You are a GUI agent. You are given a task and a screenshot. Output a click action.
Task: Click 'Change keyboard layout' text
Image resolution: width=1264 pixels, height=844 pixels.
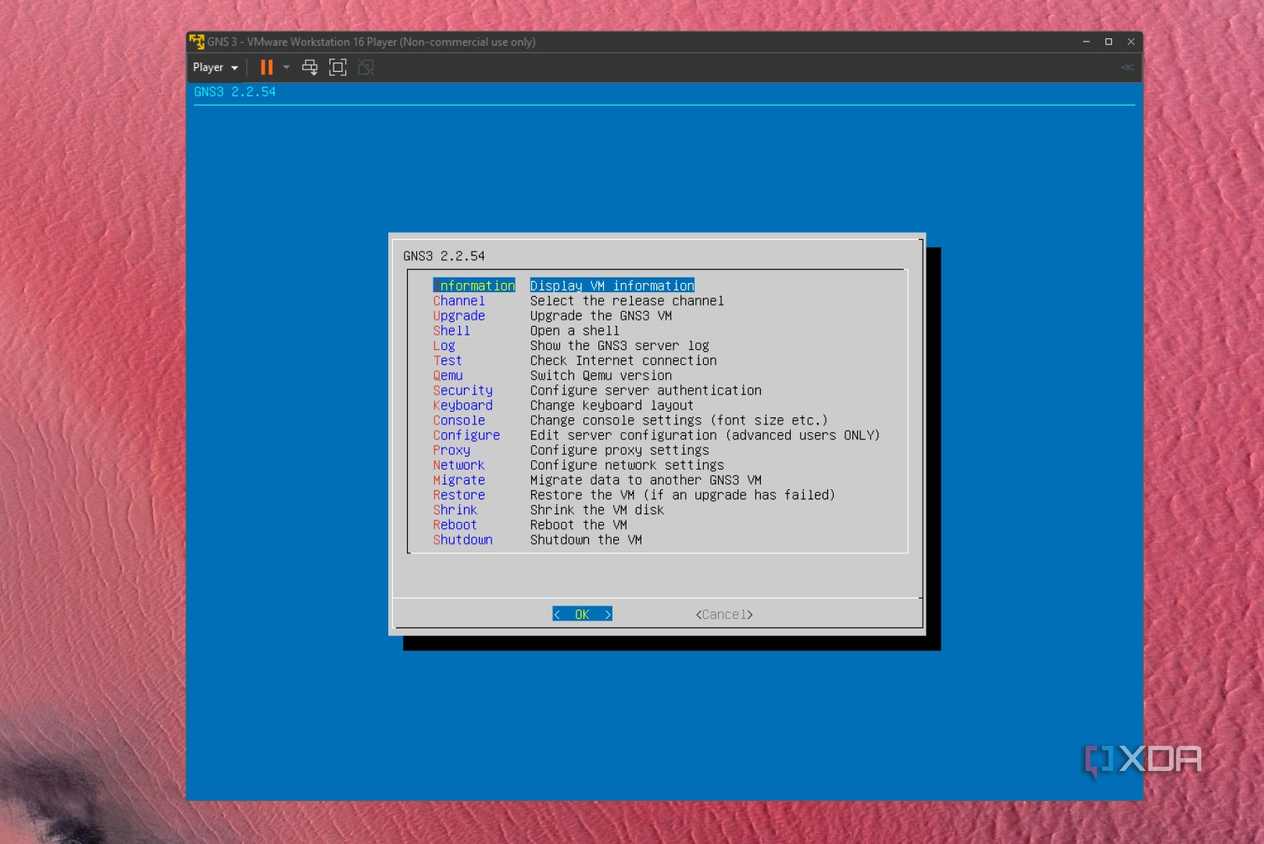tap(612, 406)
